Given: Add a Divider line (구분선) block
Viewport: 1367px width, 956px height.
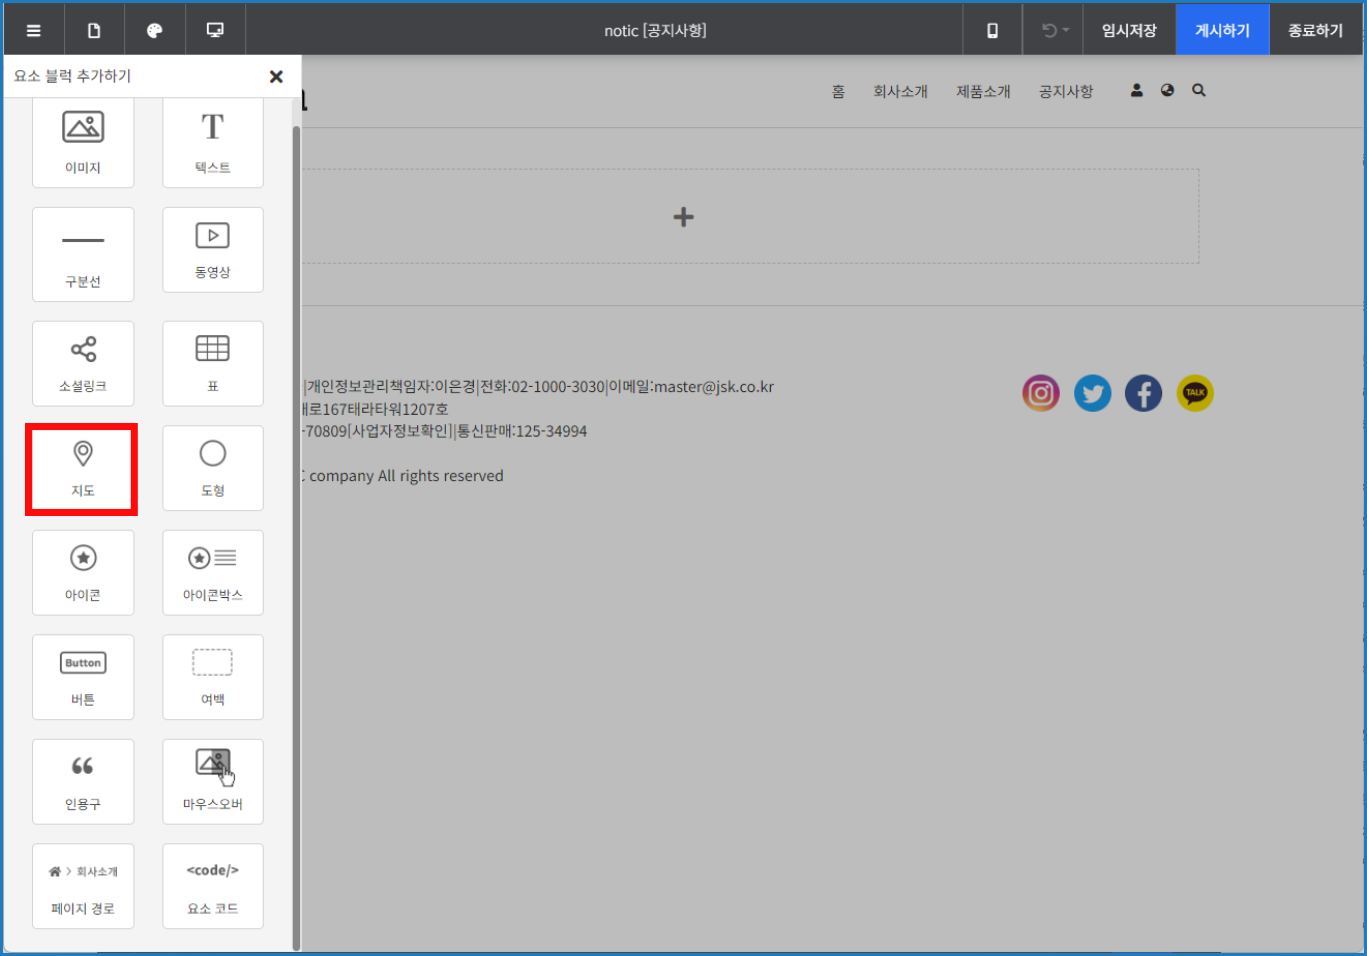Looking at the screenshot, I should 83,254.
